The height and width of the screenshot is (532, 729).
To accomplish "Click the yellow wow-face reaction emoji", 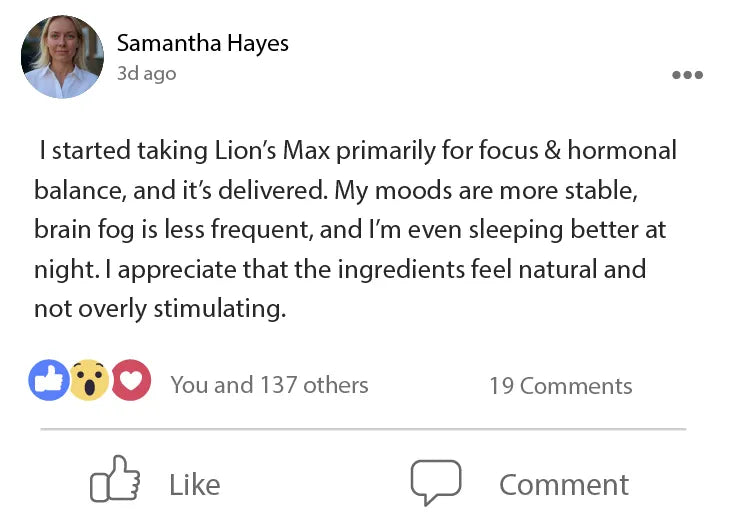I will click(x=89, y=381).
